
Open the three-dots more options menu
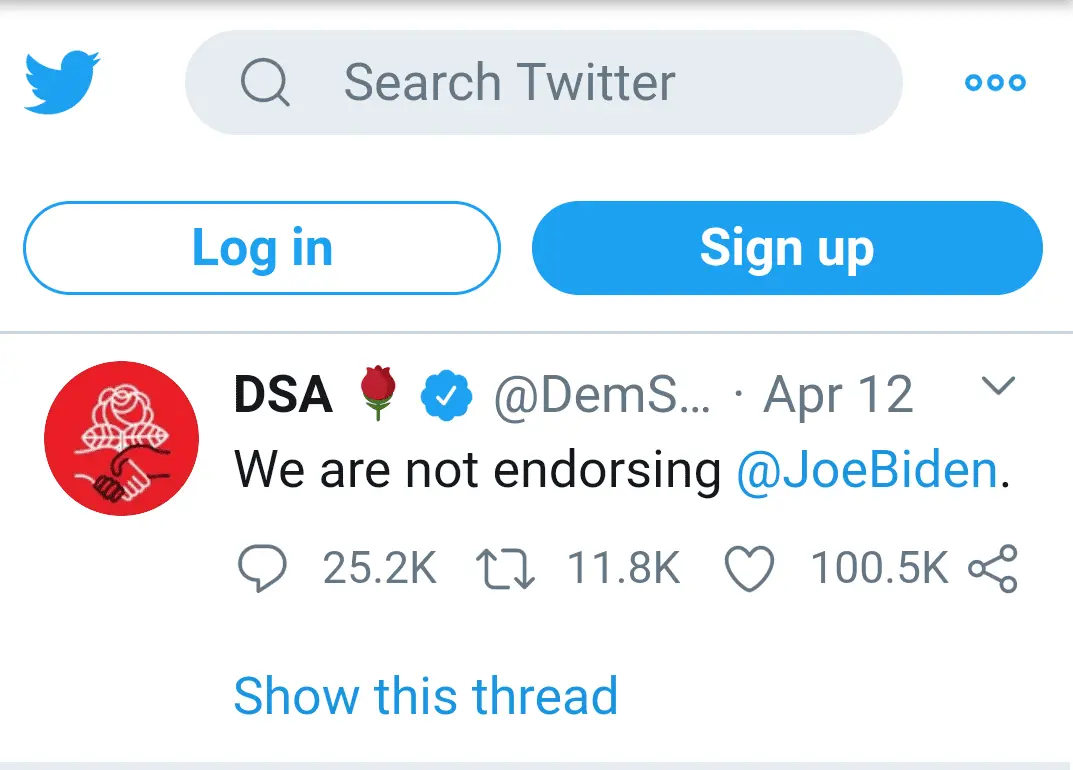pos(995,83)
